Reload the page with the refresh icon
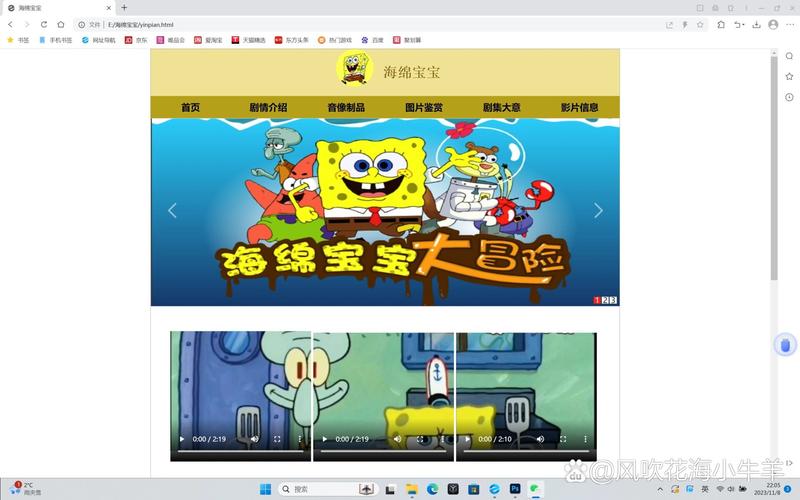The width and height of the screenshot is (800, 500). [x=44, y=24]
